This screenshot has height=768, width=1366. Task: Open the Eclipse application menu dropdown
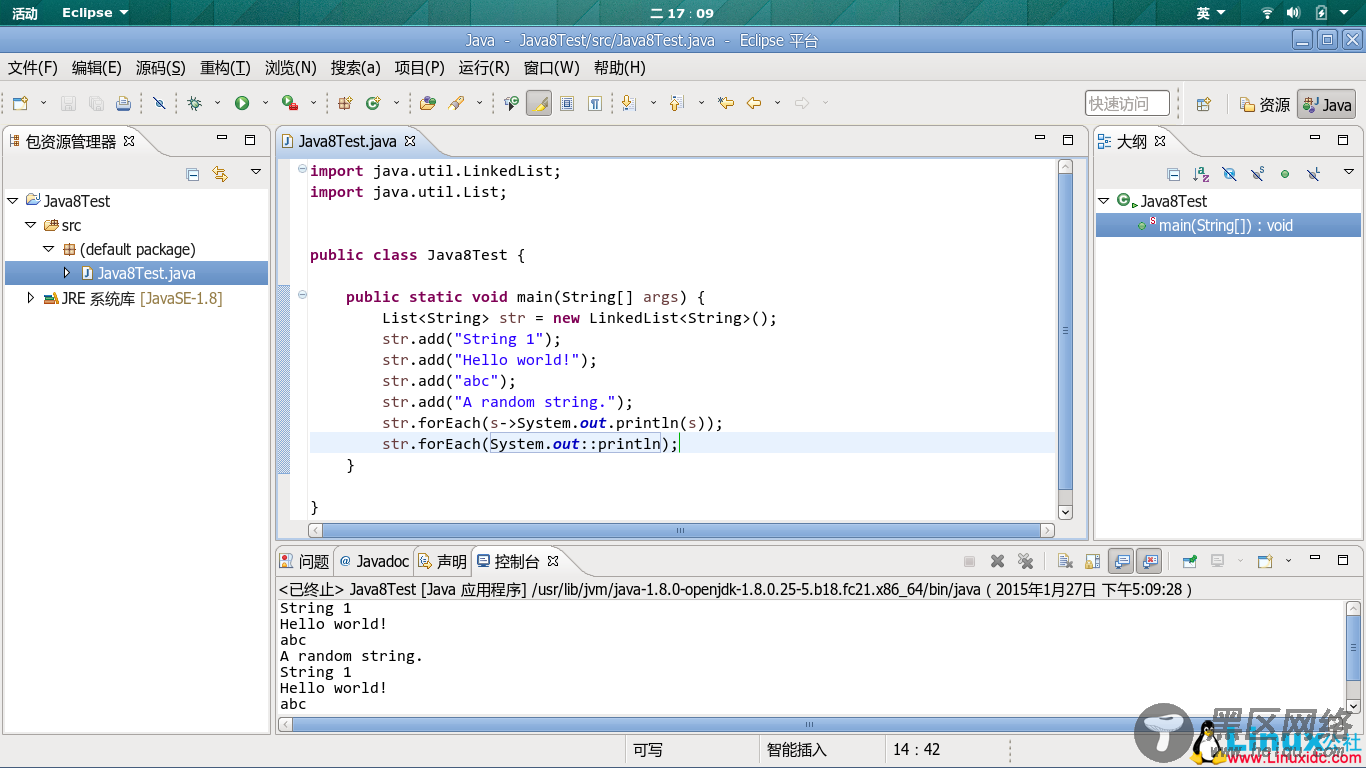[x=95, y=13]
